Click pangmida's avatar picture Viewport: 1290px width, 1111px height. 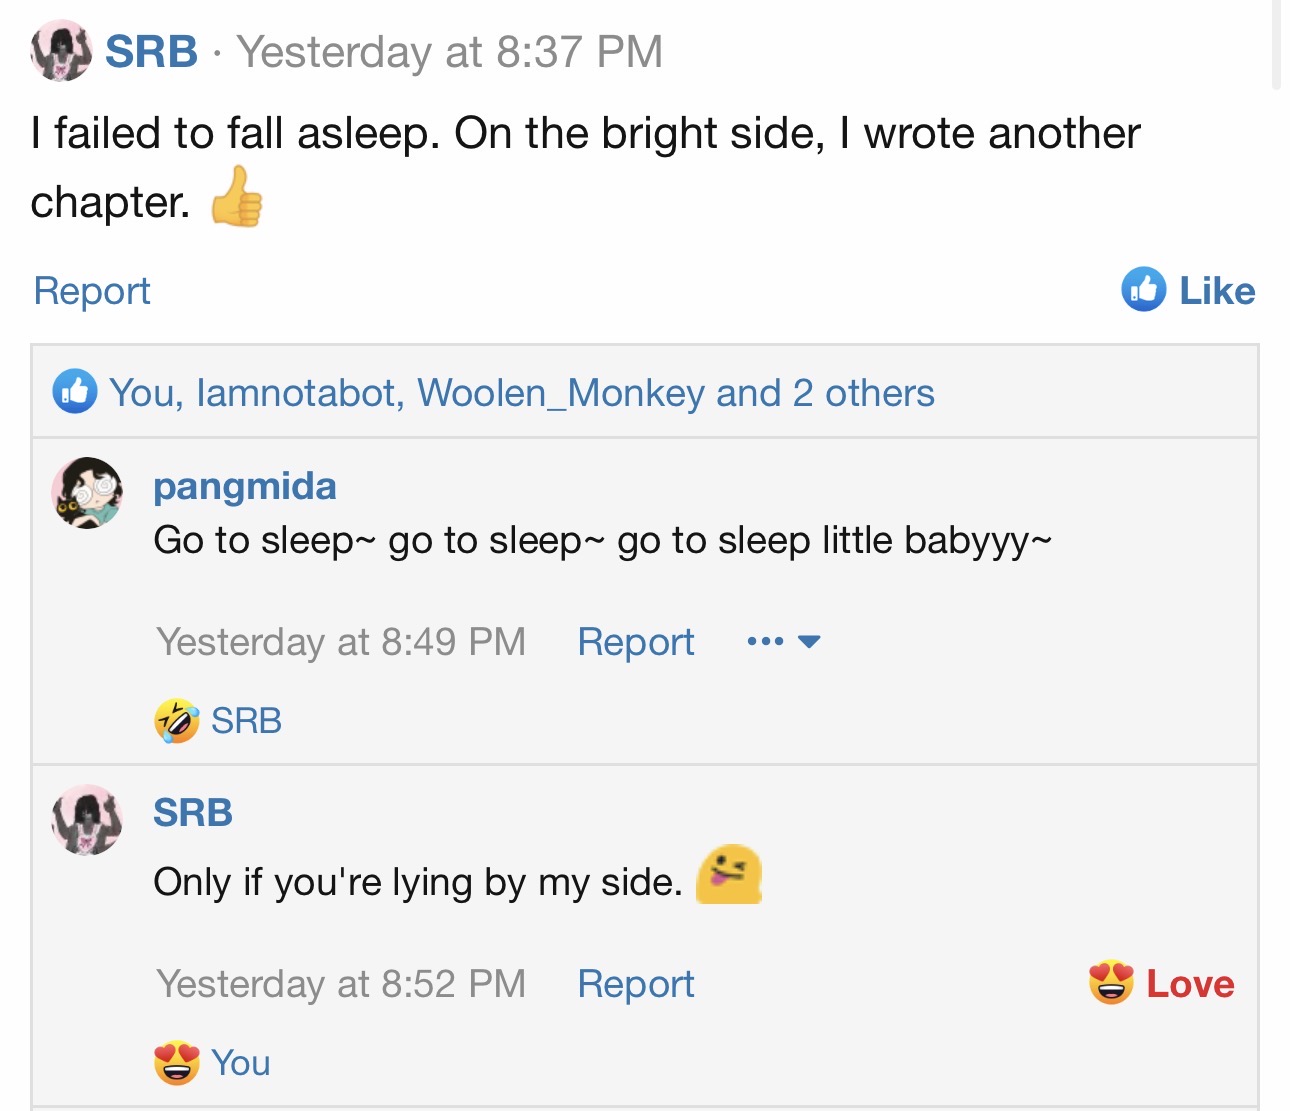[x=87, y=492]
